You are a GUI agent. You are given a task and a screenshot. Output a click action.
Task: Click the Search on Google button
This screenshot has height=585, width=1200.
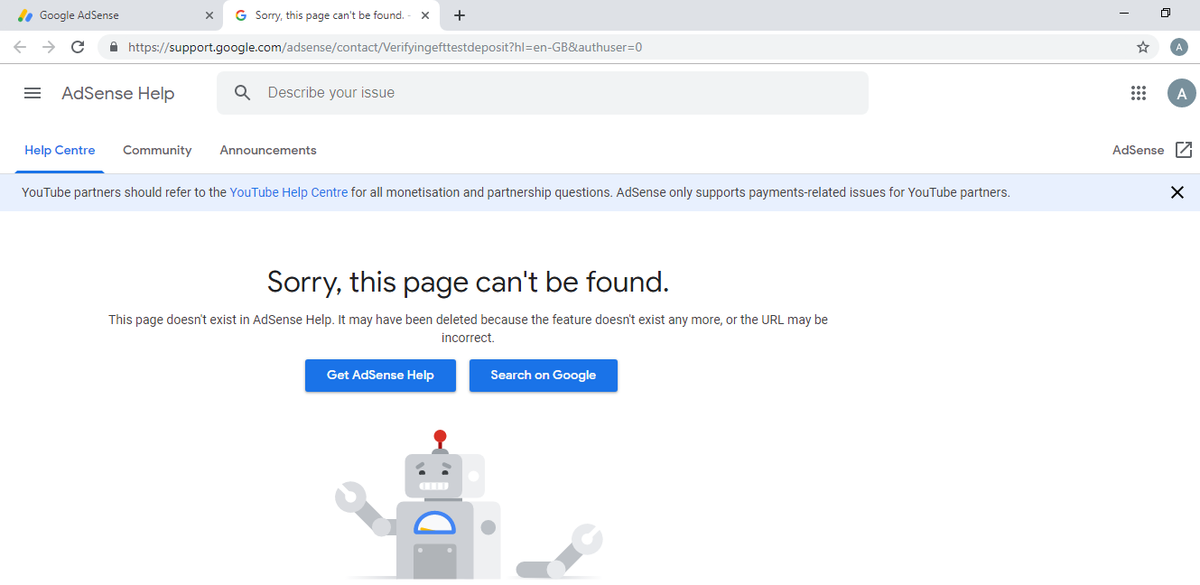click(x=543, y=375)
